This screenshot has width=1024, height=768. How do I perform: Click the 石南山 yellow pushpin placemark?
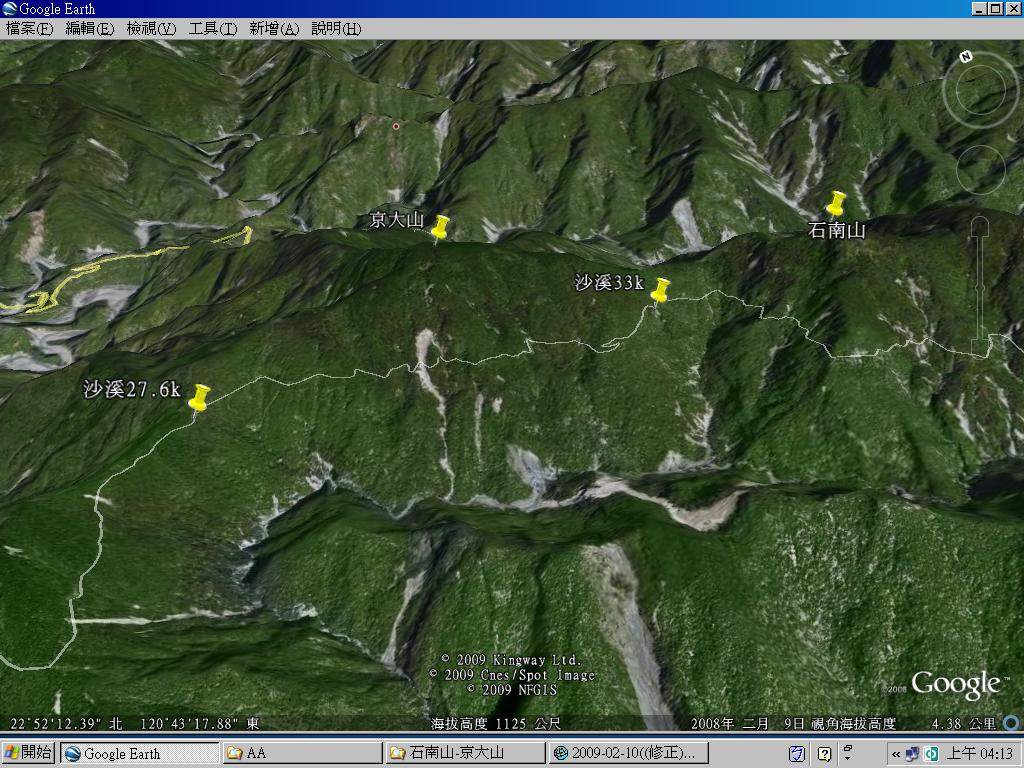(x=837, y=203)
